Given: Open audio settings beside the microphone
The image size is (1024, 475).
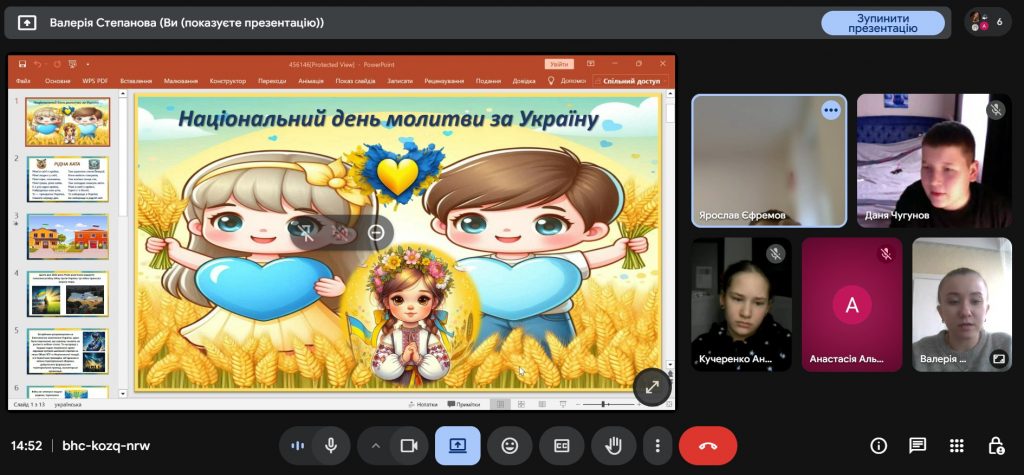Looking at the screenshot, I should 297,446.
